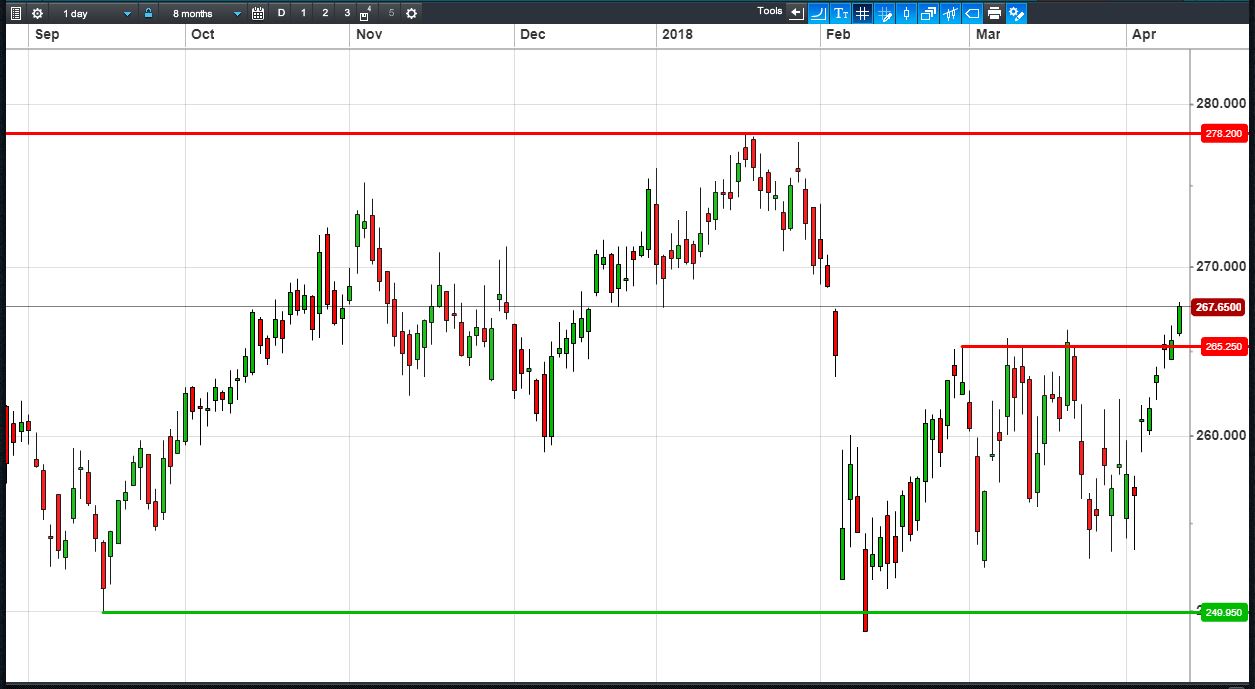The height and width of the screenshot is (689, 1255).
Task: Select the text annotation tool
Action: click(840, 13)
